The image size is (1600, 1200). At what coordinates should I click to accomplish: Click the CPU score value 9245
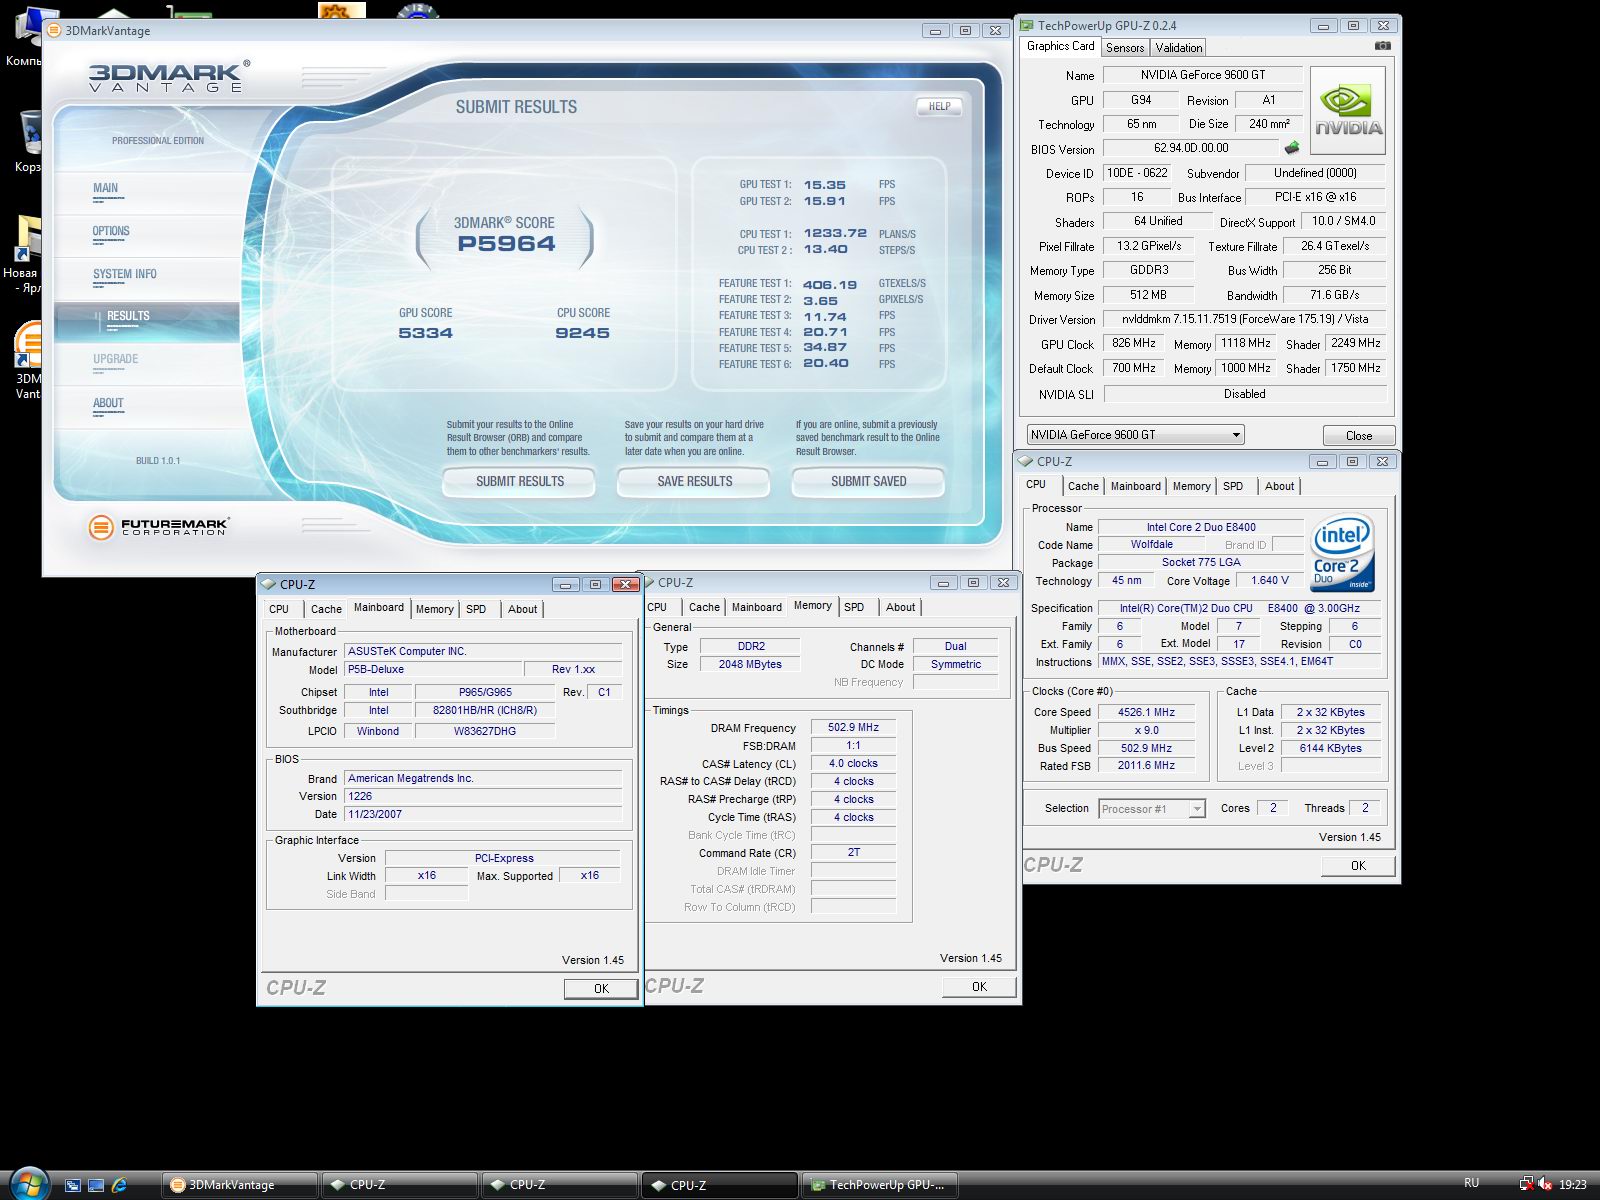click(582, 333)
